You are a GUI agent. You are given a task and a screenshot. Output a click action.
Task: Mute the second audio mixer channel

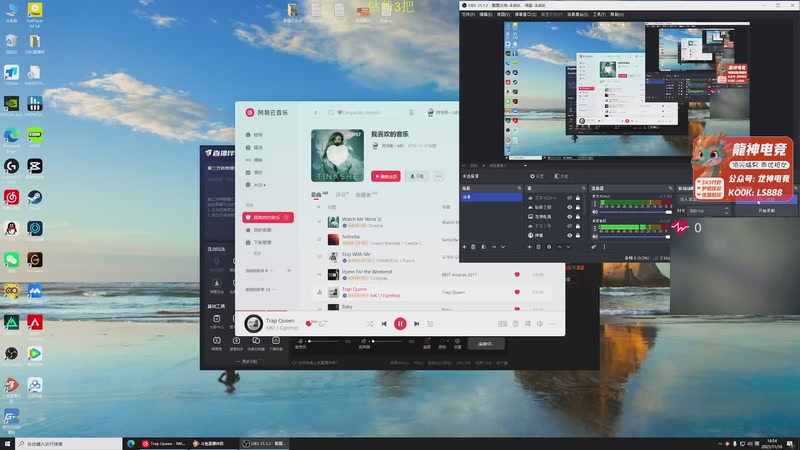pyautogui.click(x=595, y=236)
